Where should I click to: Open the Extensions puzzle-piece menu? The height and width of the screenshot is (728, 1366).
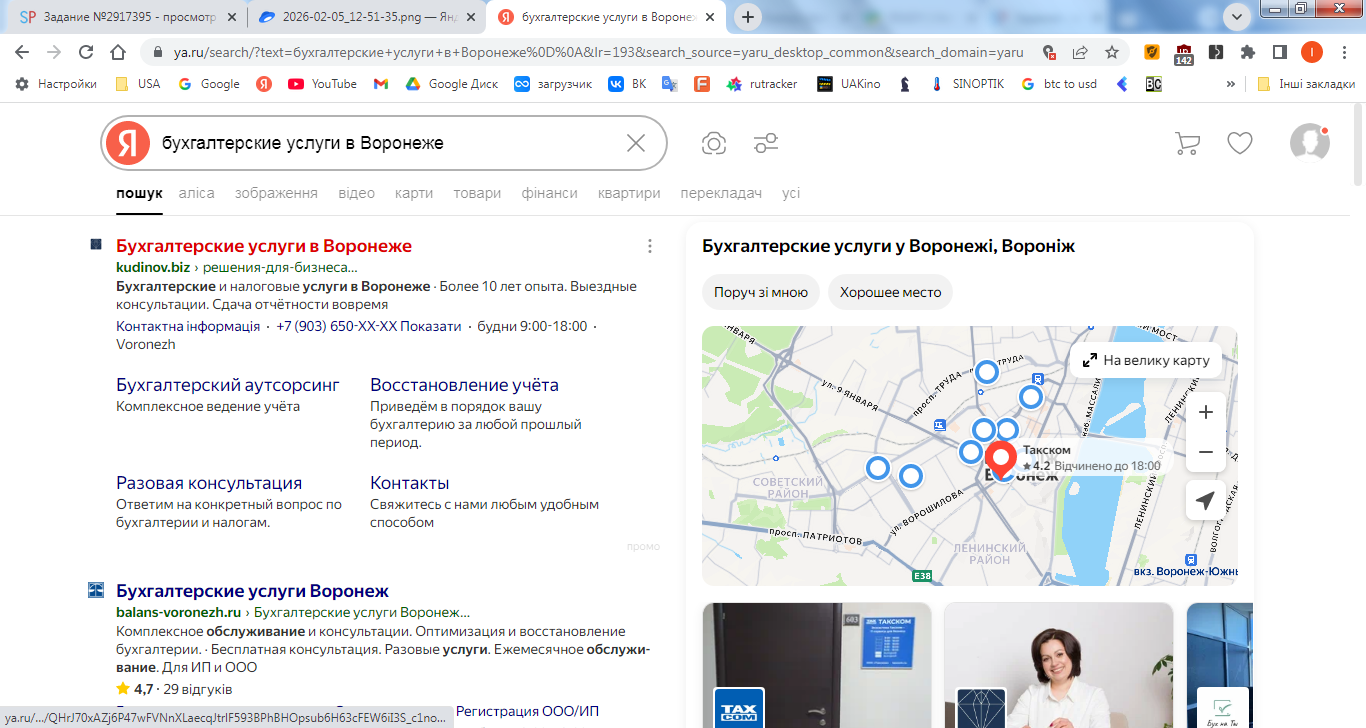pos(1248,52)
